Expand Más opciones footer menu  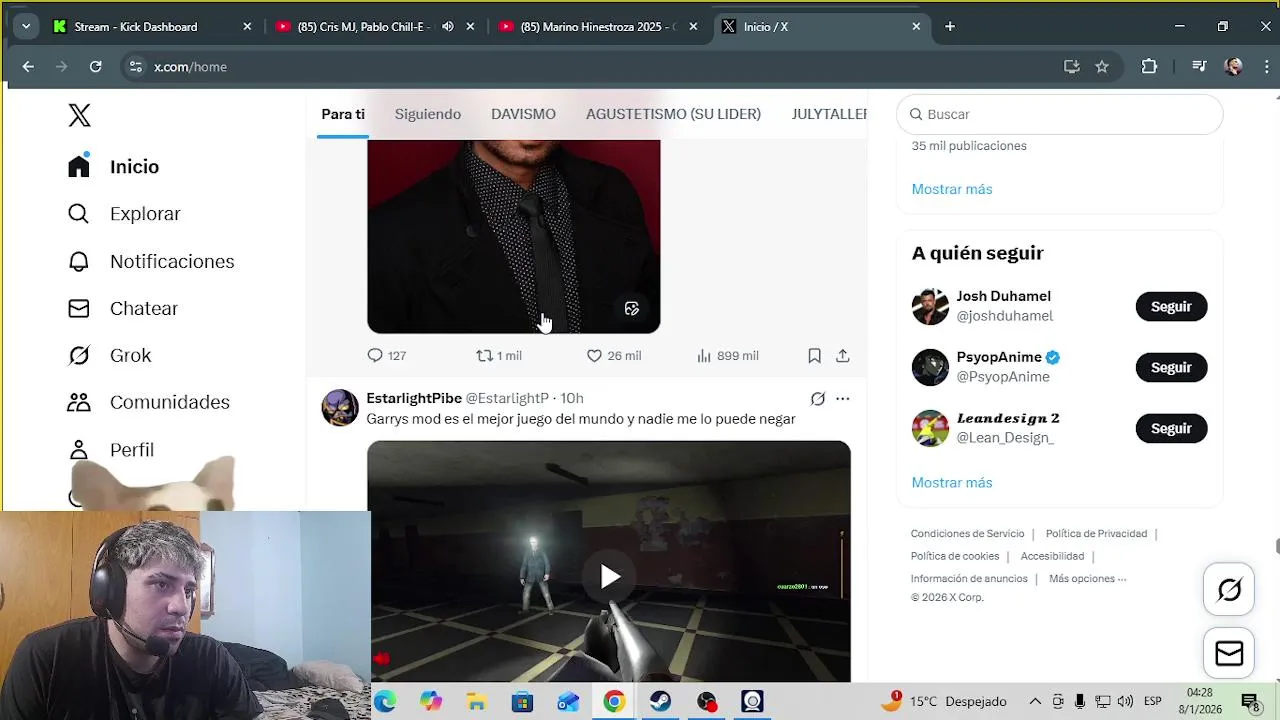pyautogui.click(x=1087, y=579)
